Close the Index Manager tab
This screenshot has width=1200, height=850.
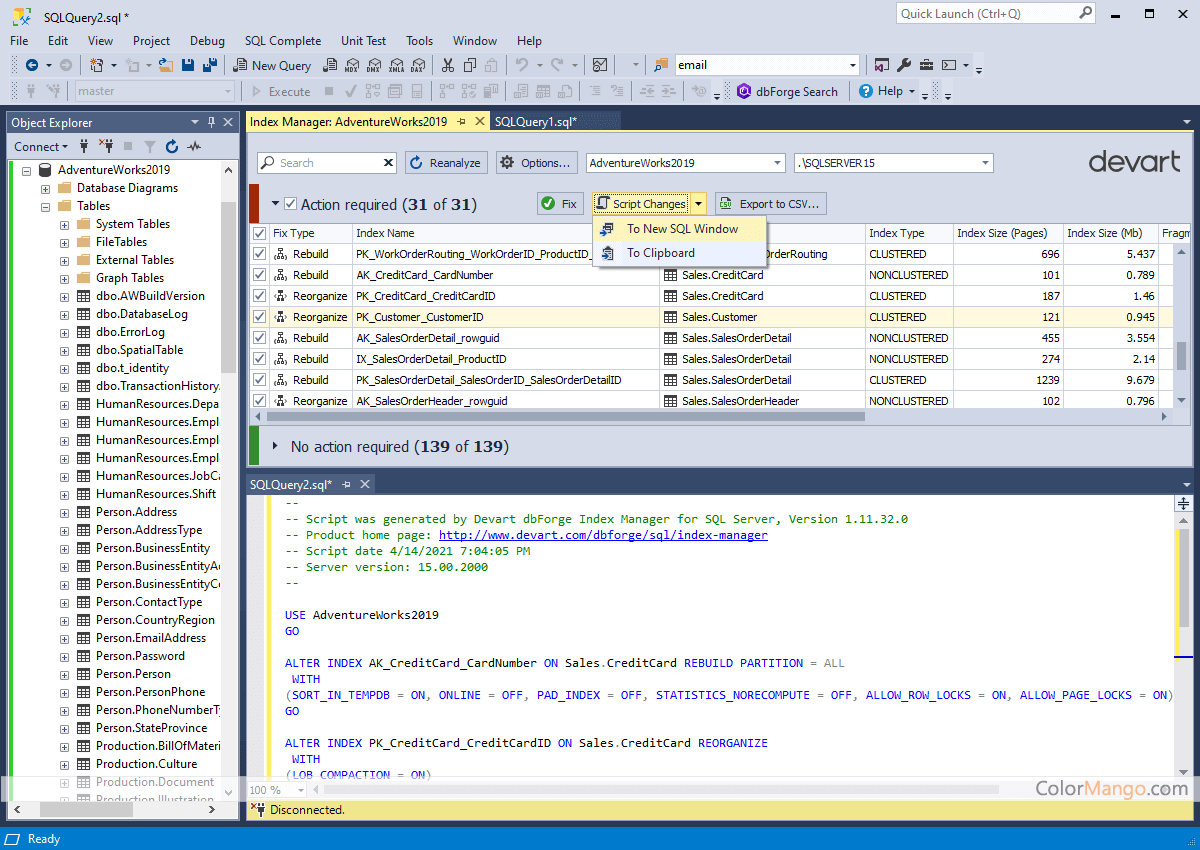479,121
